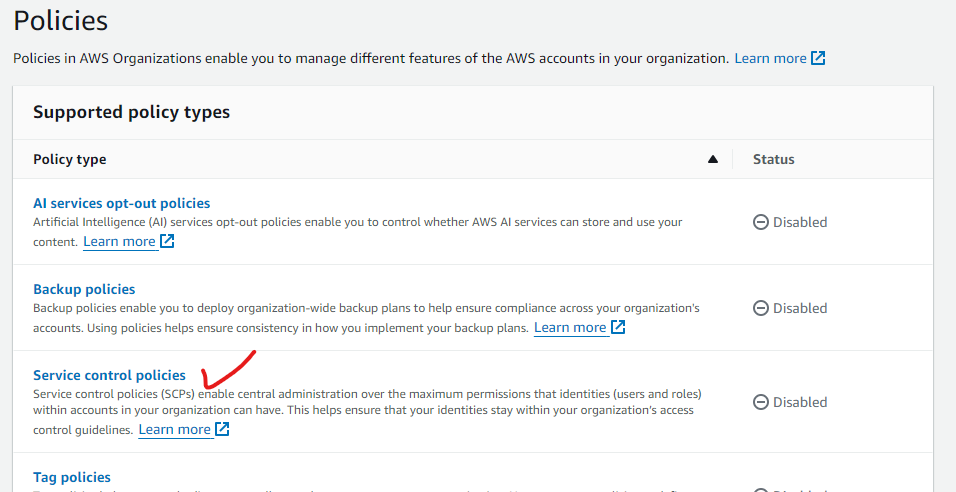
Task: Open Tag policies
Action: [72, 477]
